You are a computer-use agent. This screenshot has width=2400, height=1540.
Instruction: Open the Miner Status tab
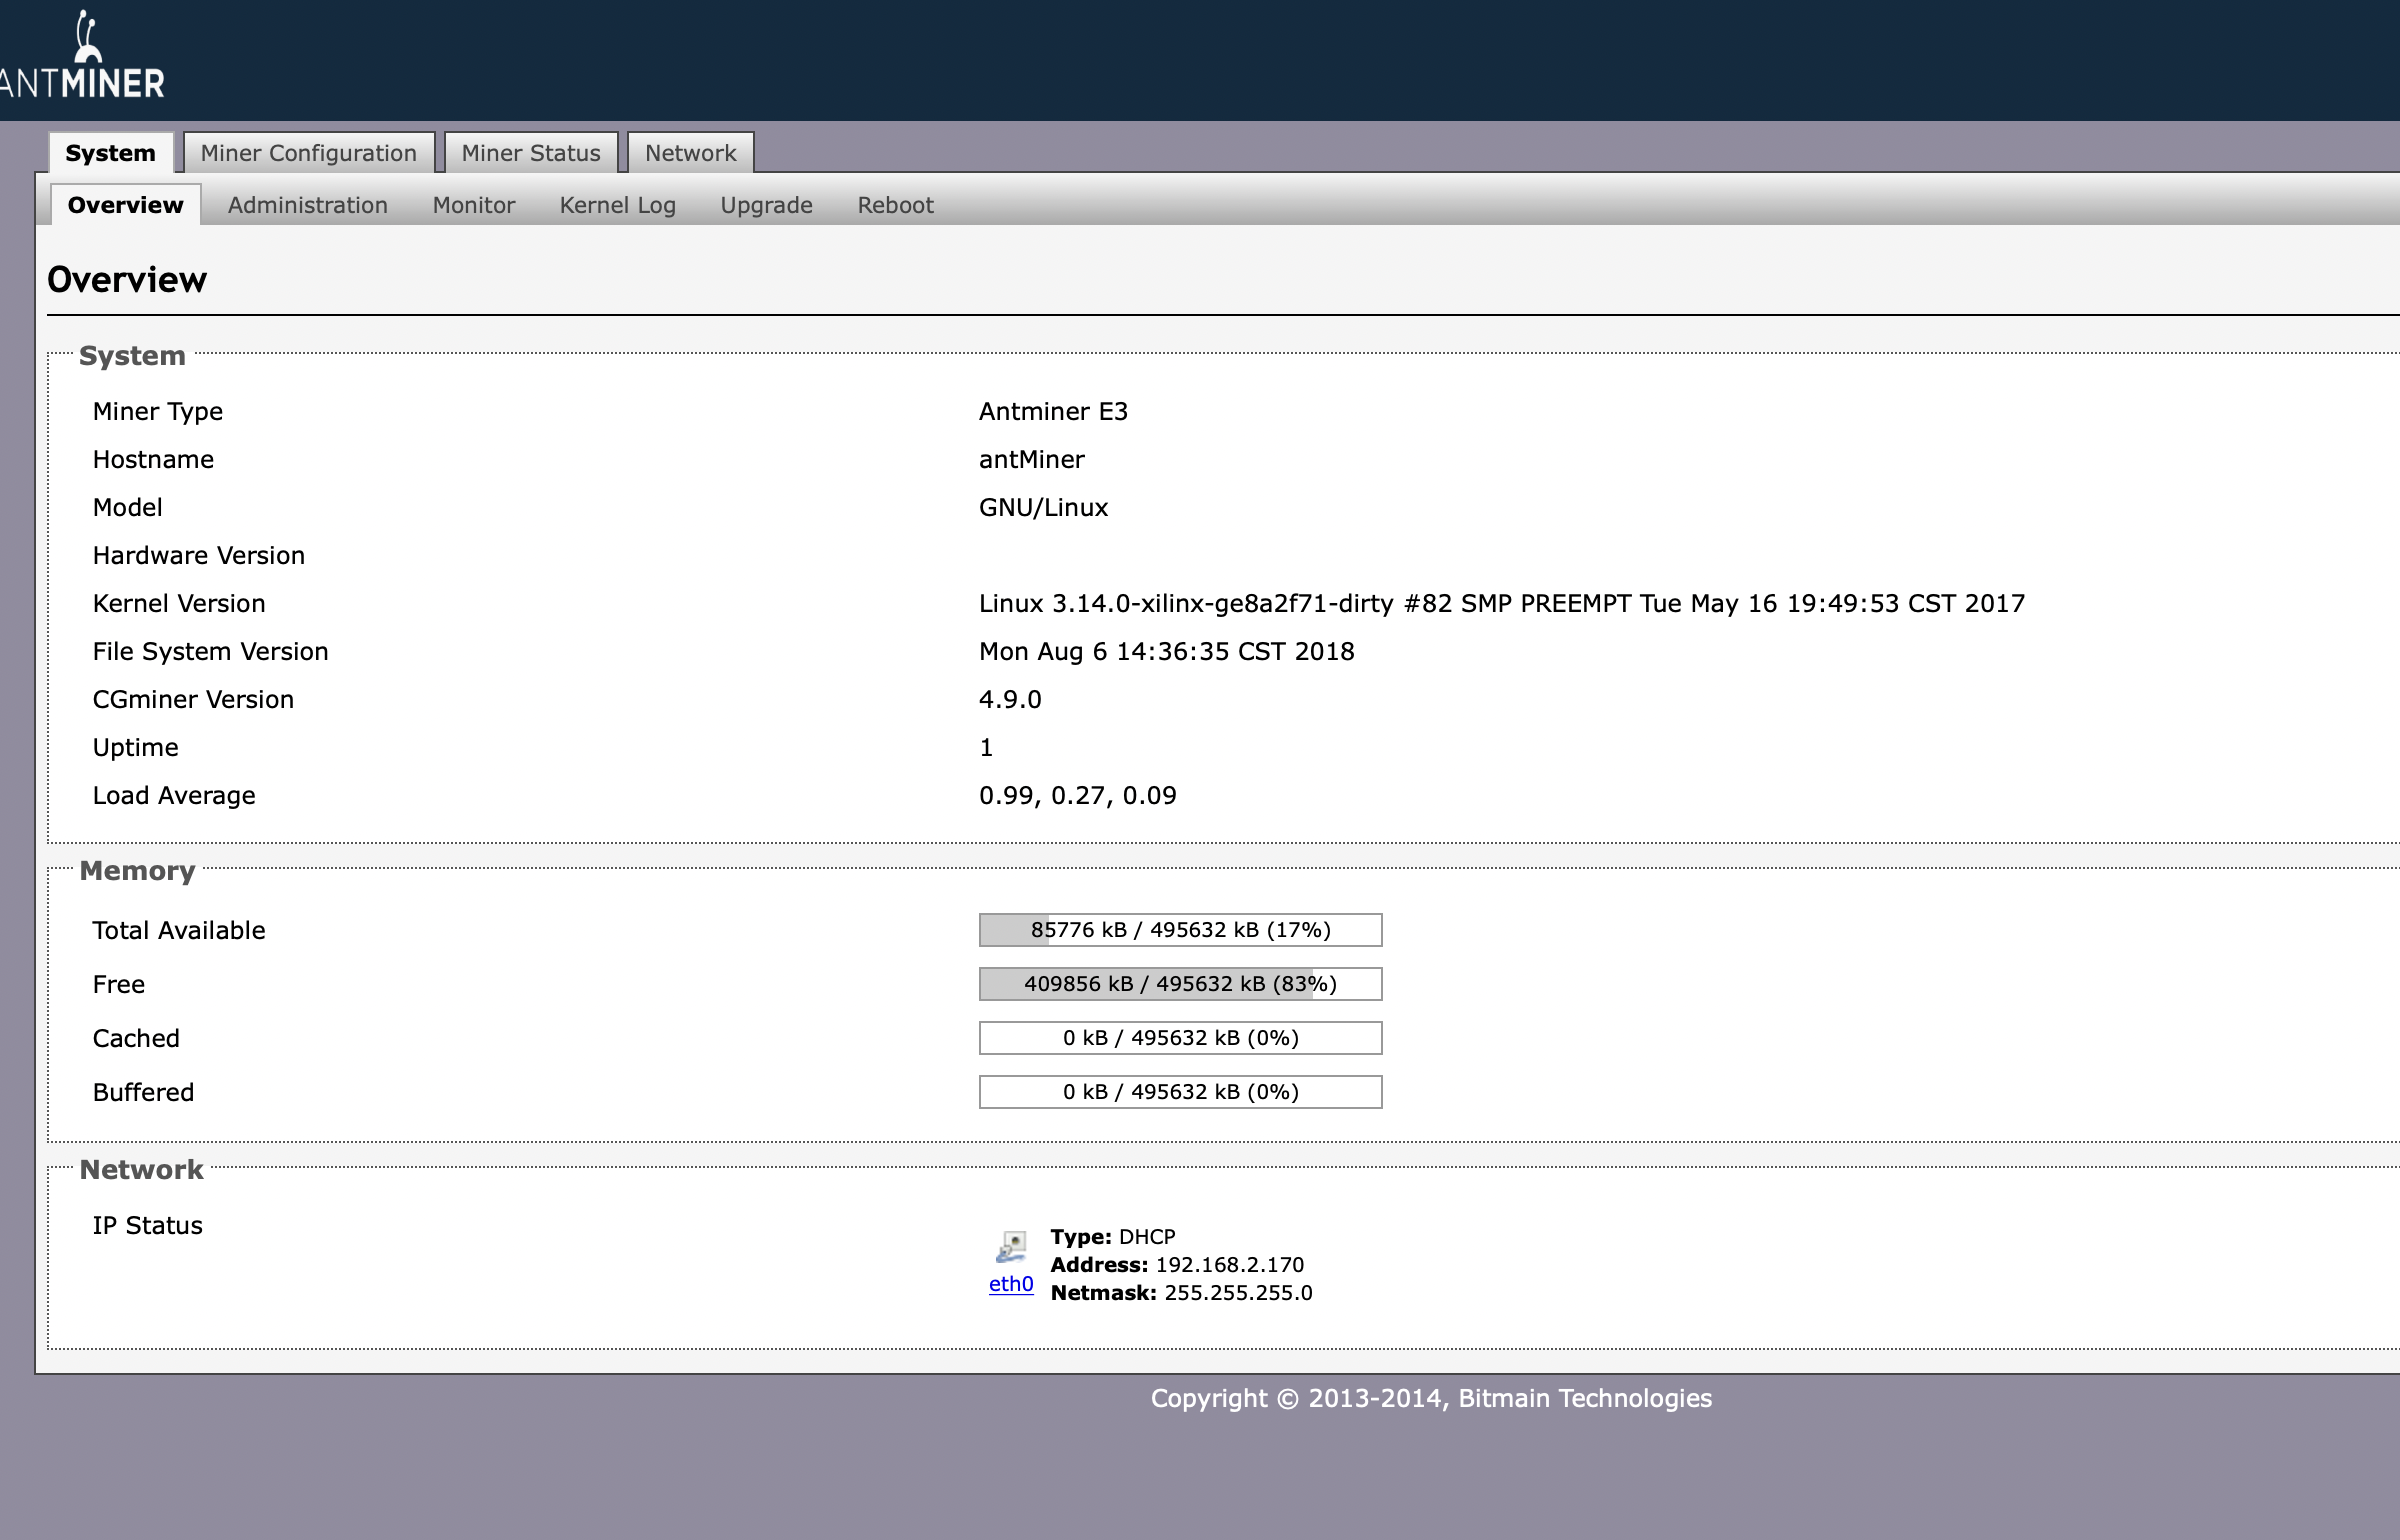531,153
